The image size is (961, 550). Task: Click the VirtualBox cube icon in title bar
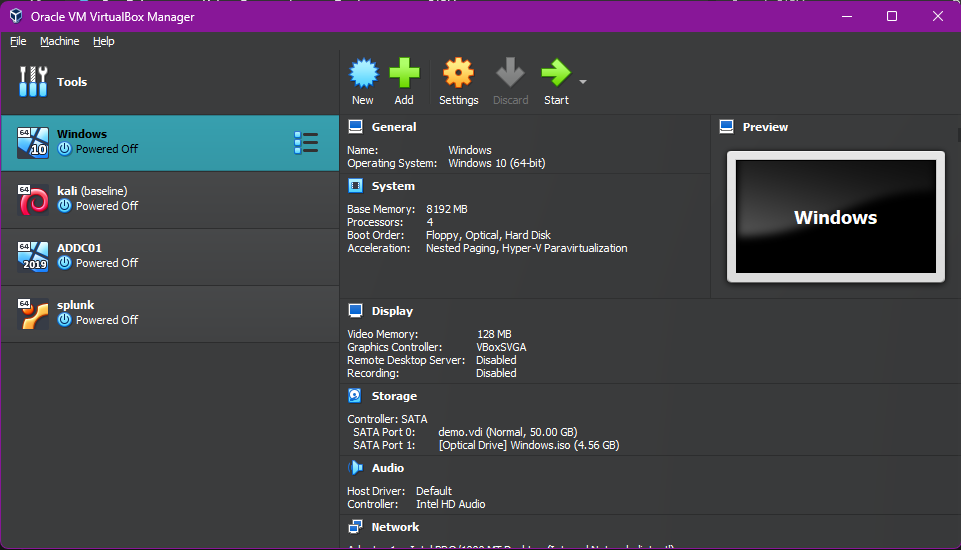click(x=16, y=16)
